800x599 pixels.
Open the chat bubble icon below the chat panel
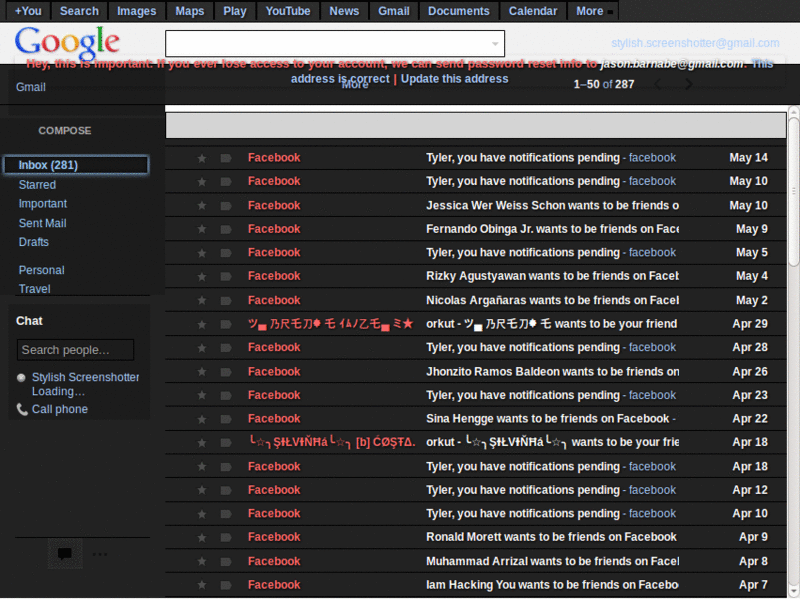coord(65,554)
